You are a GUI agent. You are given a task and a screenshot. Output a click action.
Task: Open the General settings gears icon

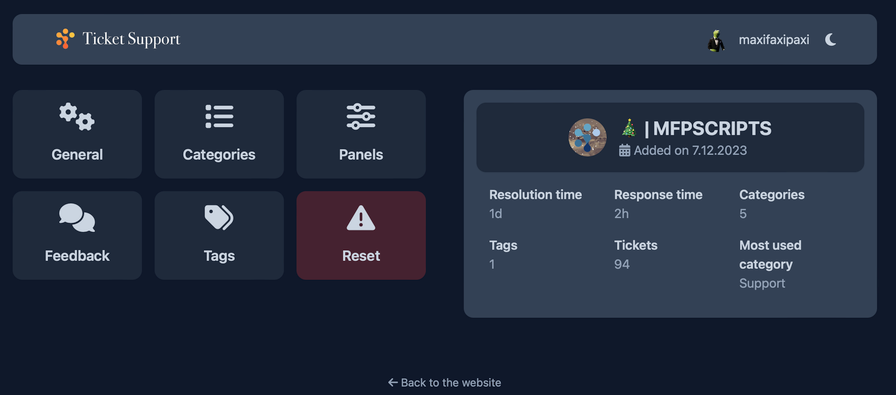click(77, 117)
